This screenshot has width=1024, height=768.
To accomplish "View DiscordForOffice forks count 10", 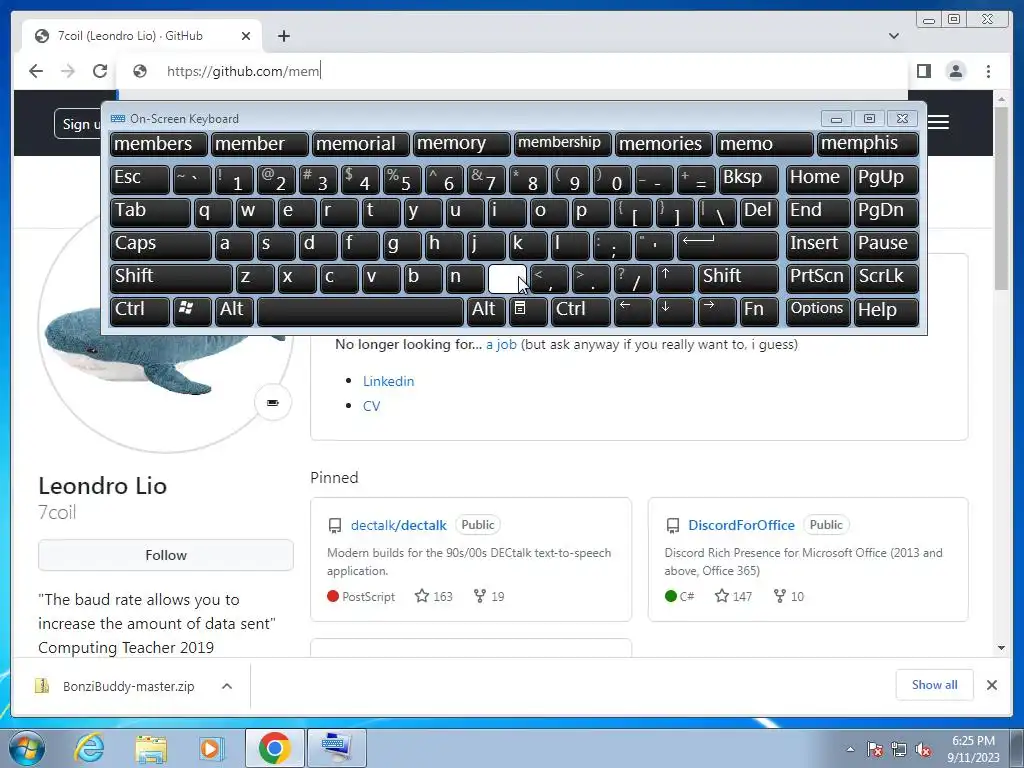I will click(788, 596).
